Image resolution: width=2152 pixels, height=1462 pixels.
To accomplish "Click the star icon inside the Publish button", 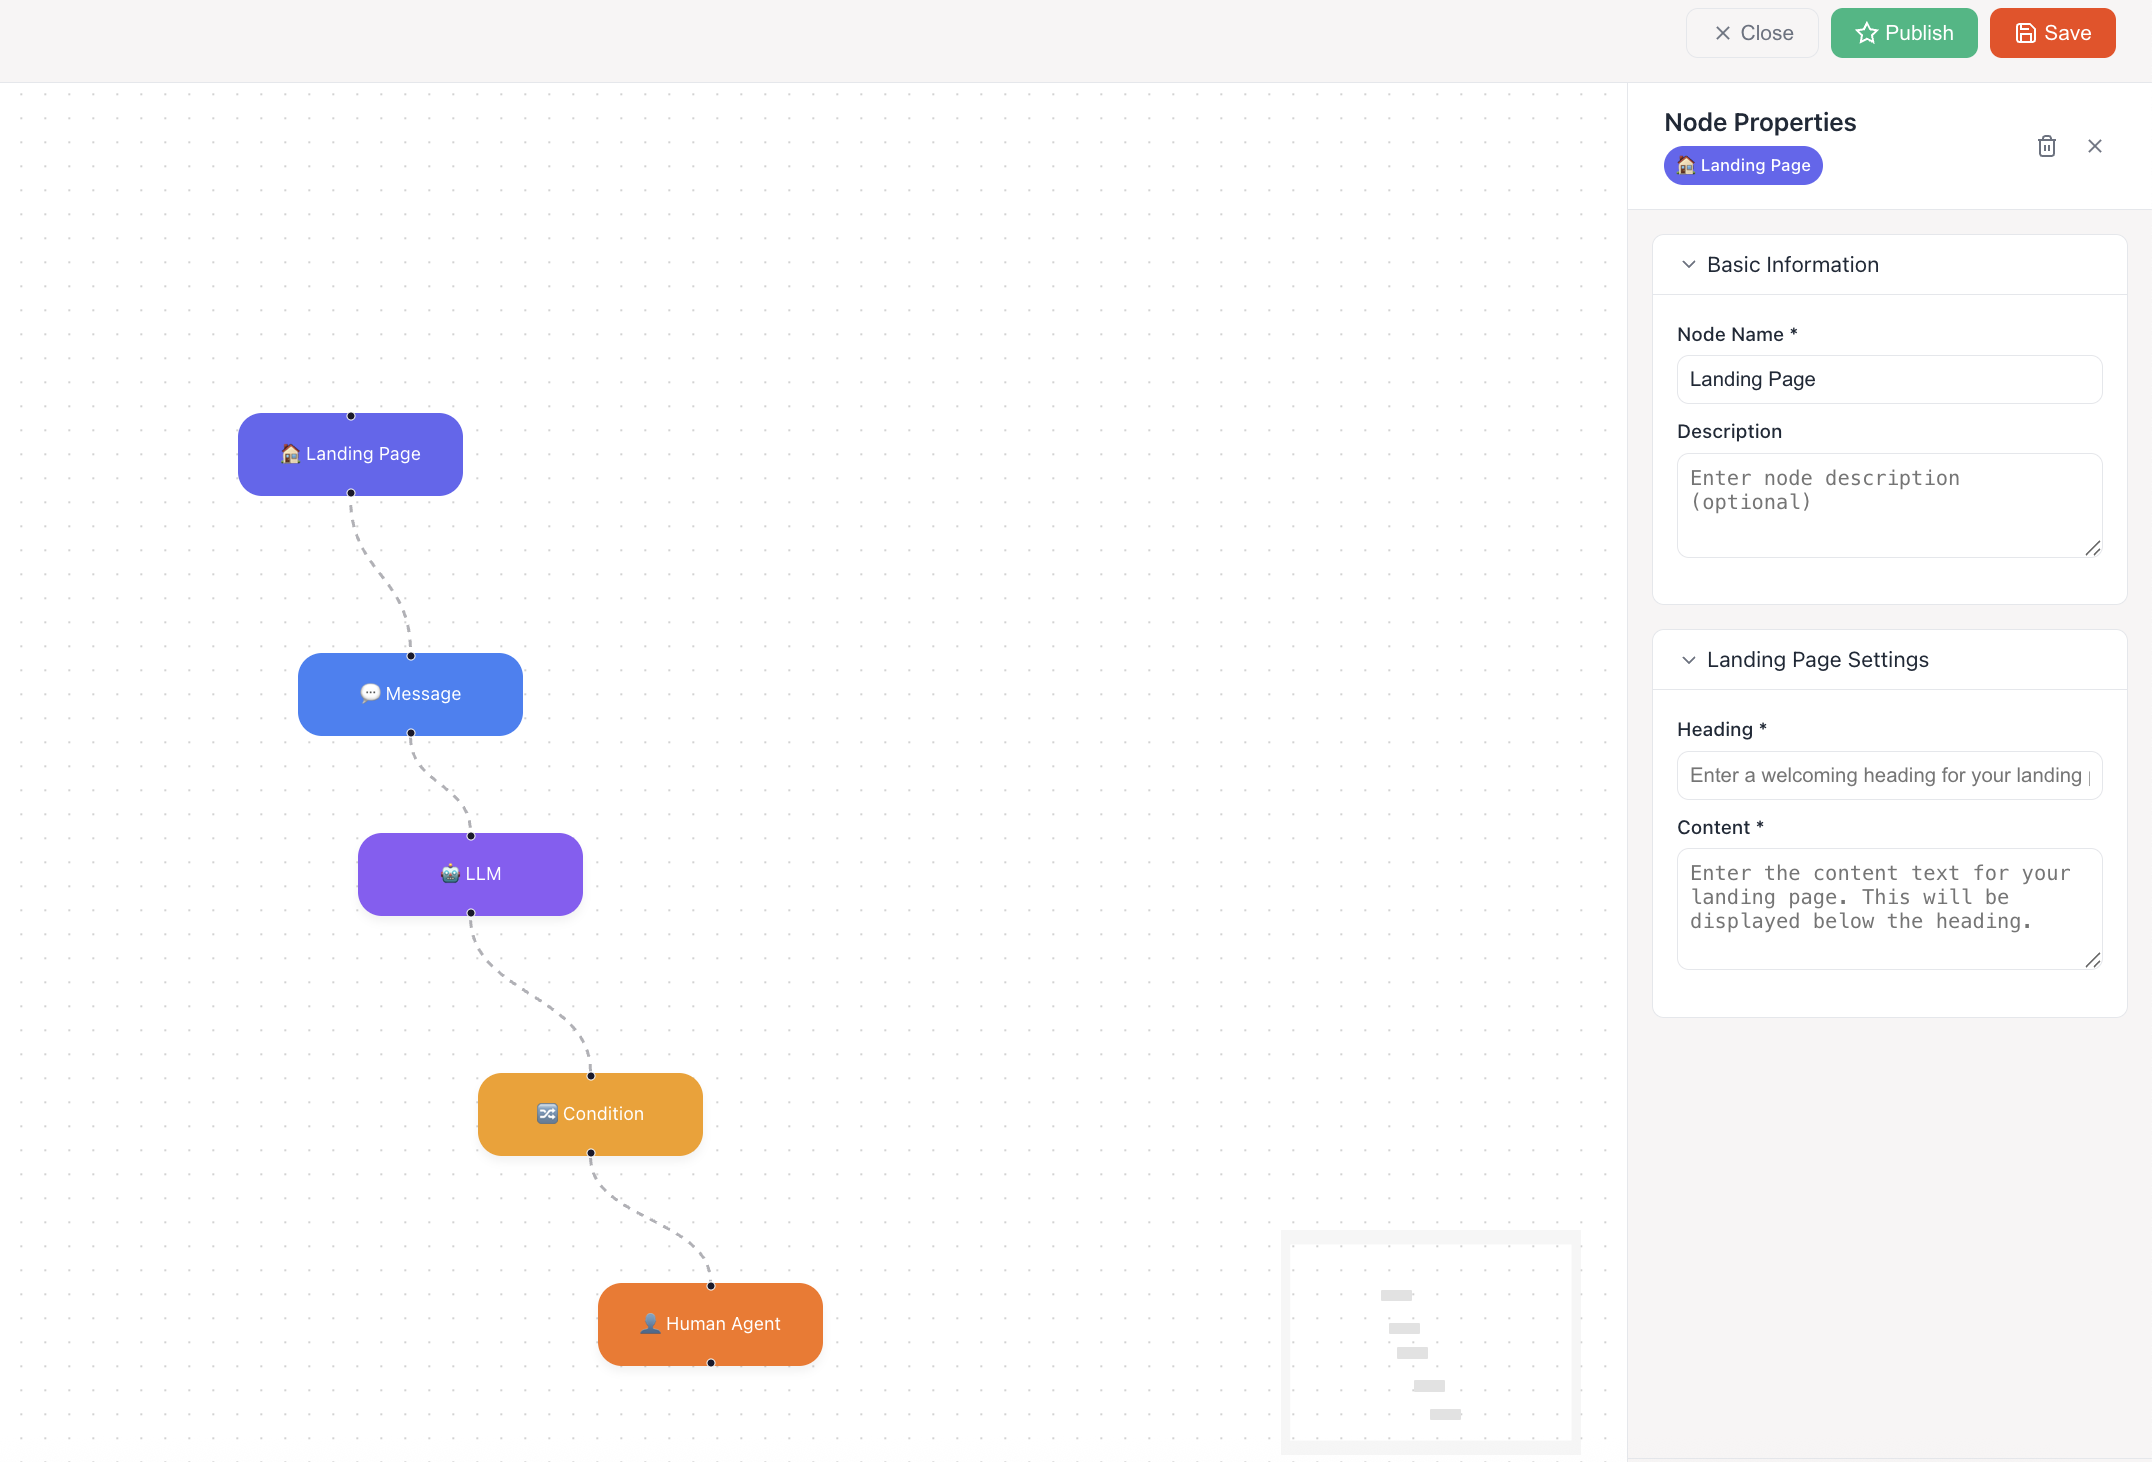I will [1867, 33].
